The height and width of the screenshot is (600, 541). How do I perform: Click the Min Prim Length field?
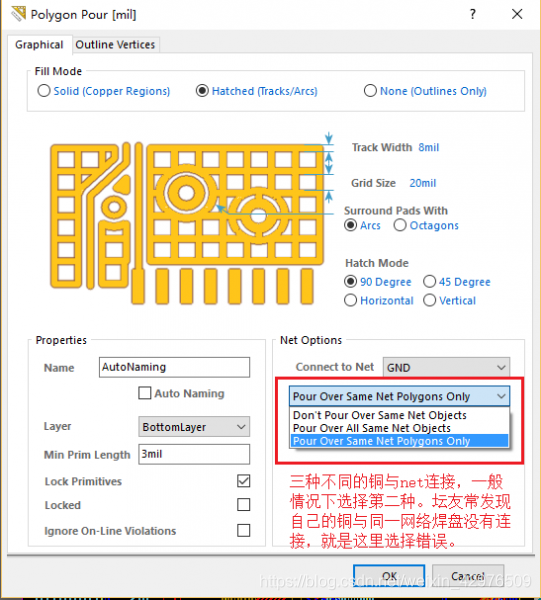(x=194, y=454)
